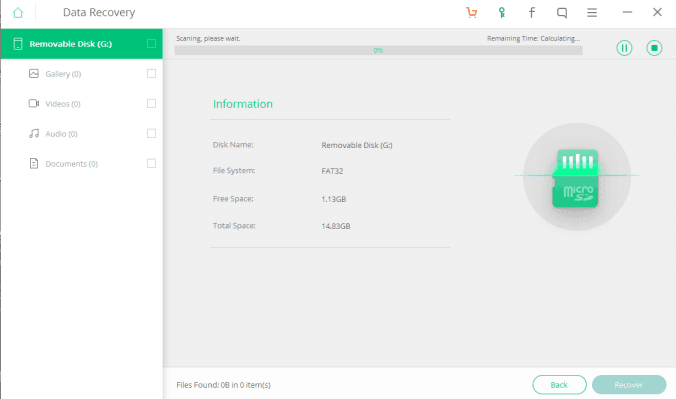
Task: Click the Recover button
Action: (x=629, y=385)
